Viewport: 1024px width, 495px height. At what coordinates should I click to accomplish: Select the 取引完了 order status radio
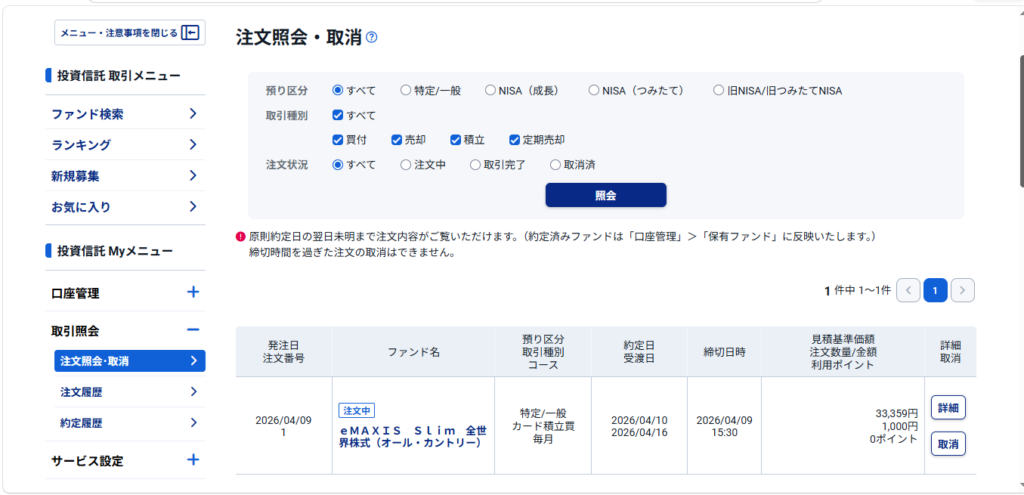coord(476,165)
